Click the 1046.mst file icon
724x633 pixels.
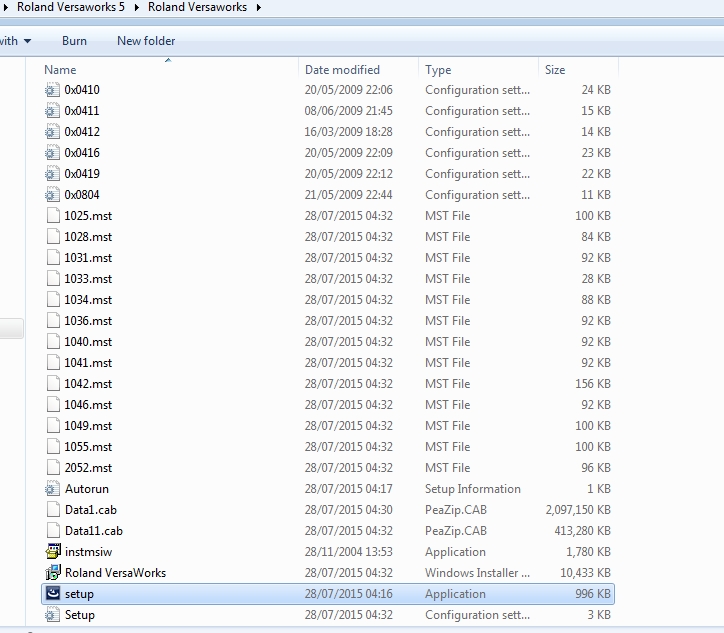pos(53,405)
